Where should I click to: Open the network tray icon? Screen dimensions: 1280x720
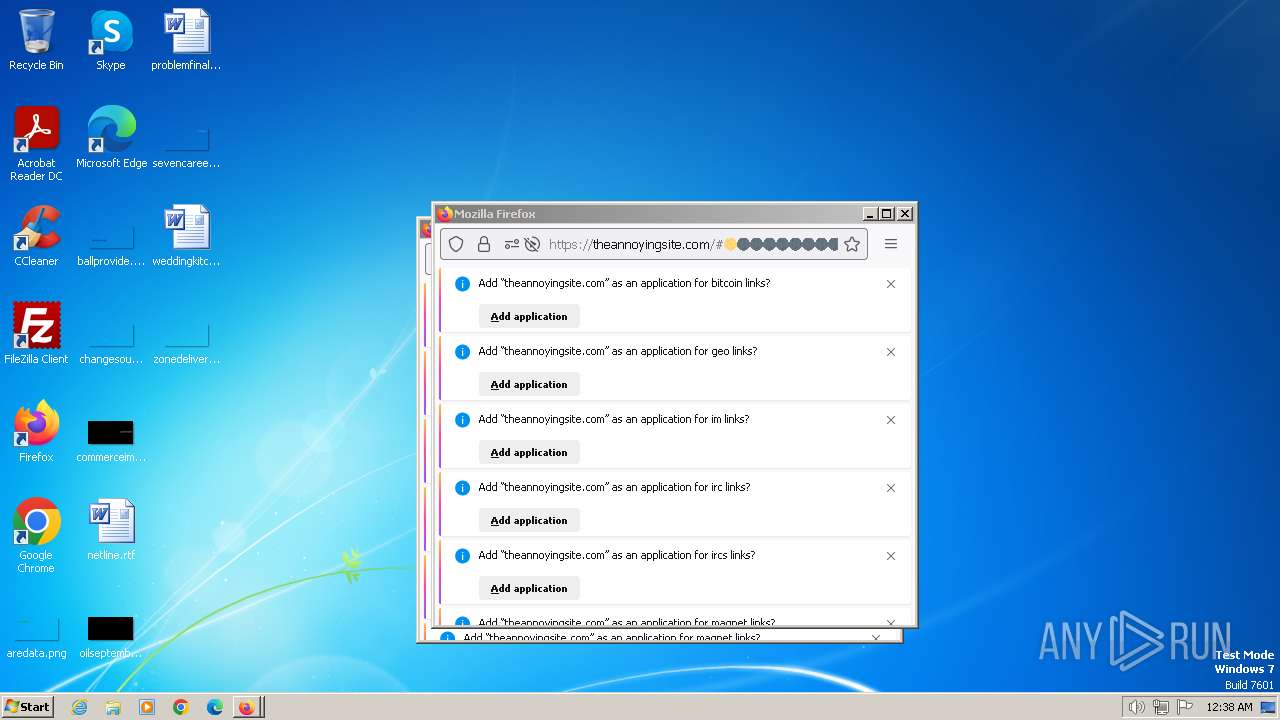point(1161,707)
